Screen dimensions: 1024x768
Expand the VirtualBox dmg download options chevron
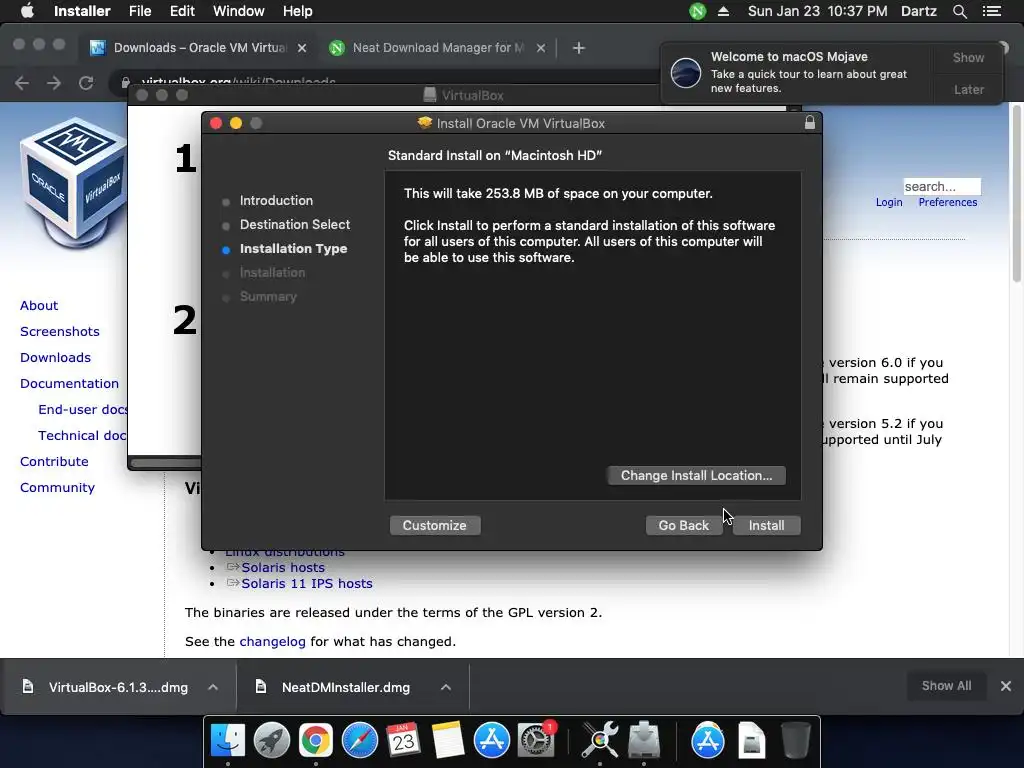tap(213, 687)
